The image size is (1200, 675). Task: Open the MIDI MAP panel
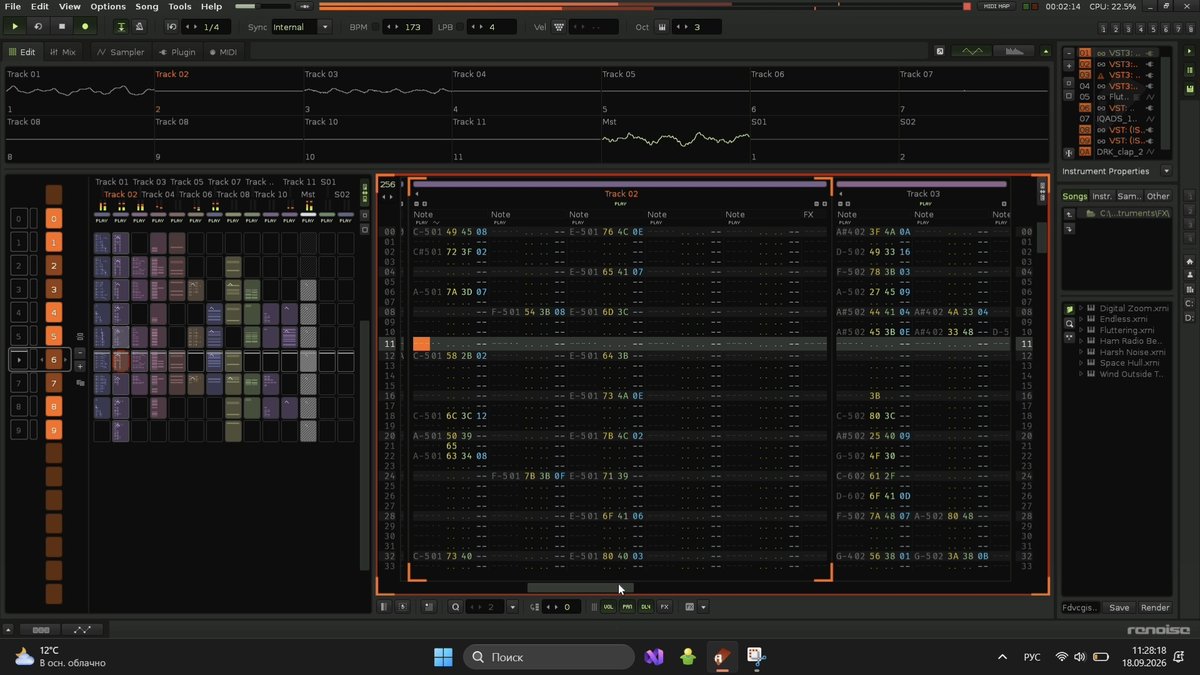(996, 6)
